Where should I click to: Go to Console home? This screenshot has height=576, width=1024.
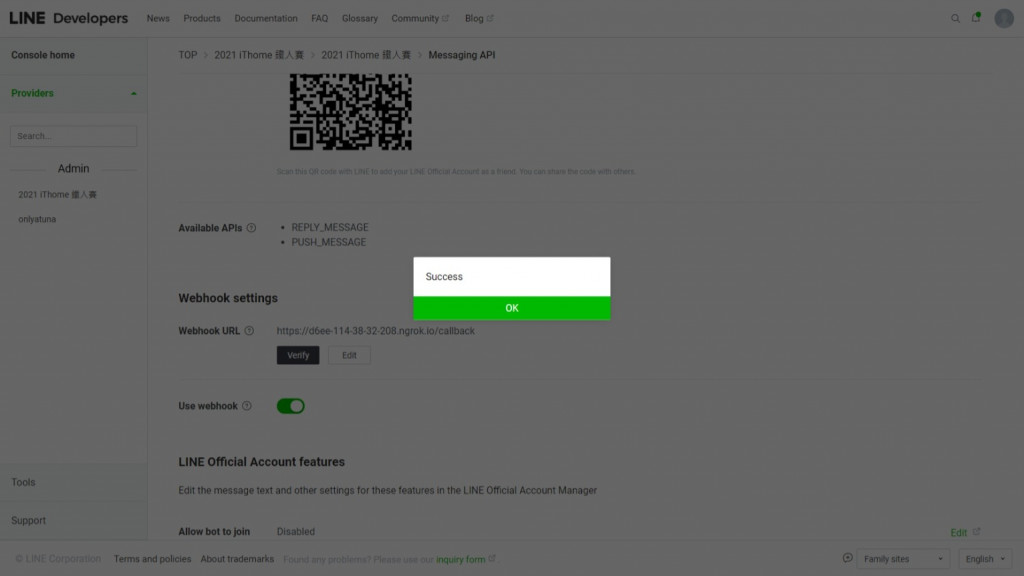pyautogui.click(x=43, y=55)
